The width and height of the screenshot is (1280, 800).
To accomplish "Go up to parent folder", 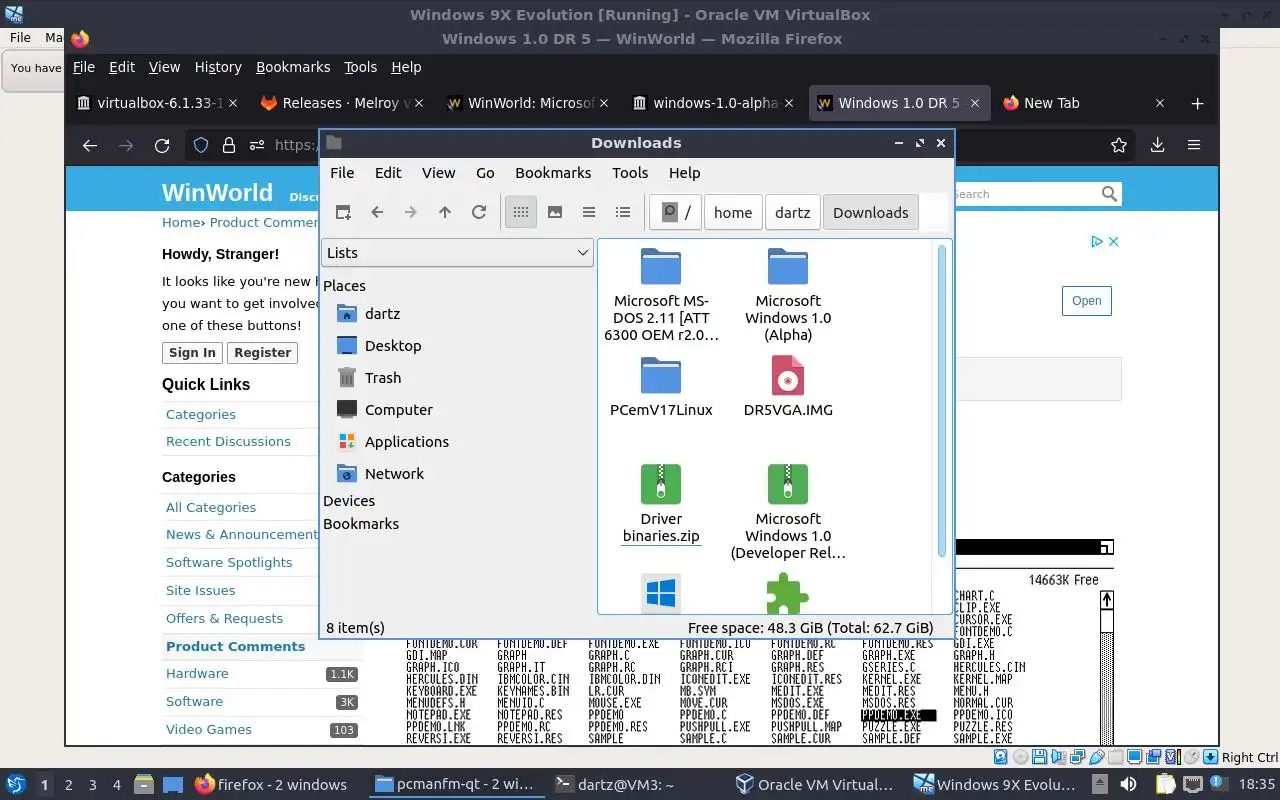I will point(445,212).
